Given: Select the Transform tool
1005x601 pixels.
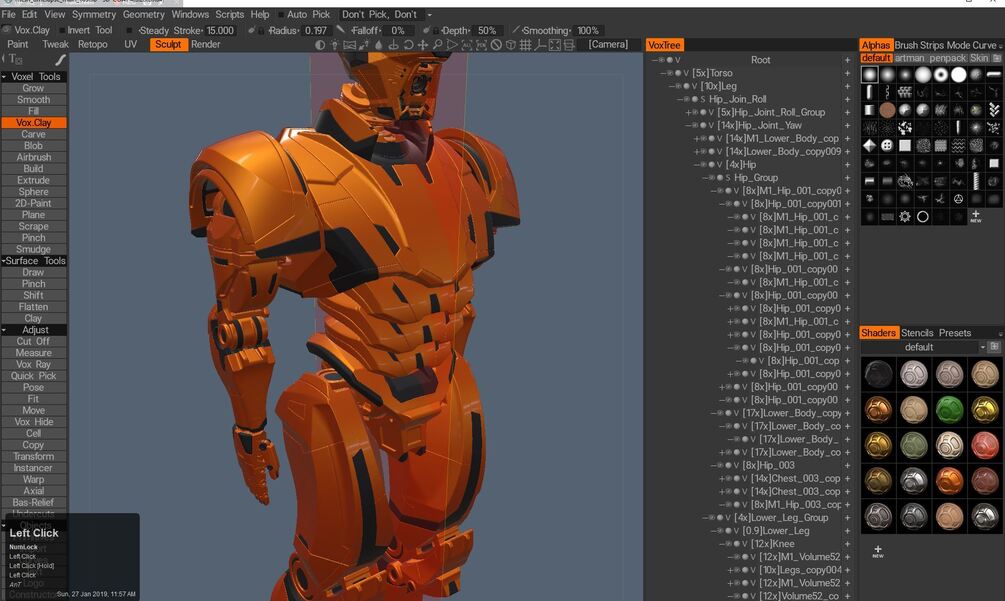Looking at the screenshot, I should (33, 456).
